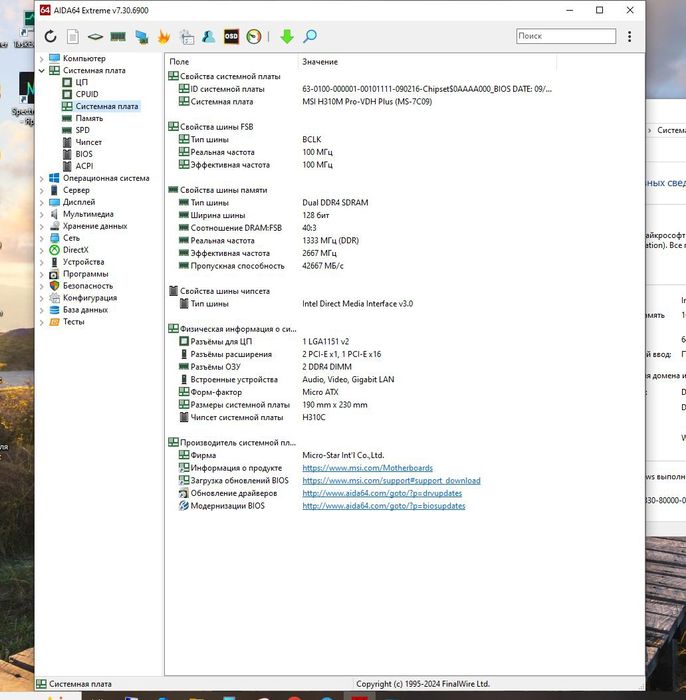This screenshot has width=686, height=700.
Task: Expand the Мультимедиа tree node
Action: [42, 215]
